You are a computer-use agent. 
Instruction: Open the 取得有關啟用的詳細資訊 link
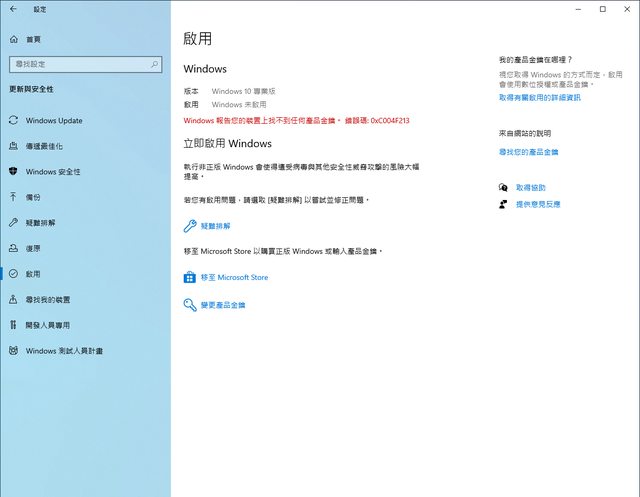[x=539, y=98]
